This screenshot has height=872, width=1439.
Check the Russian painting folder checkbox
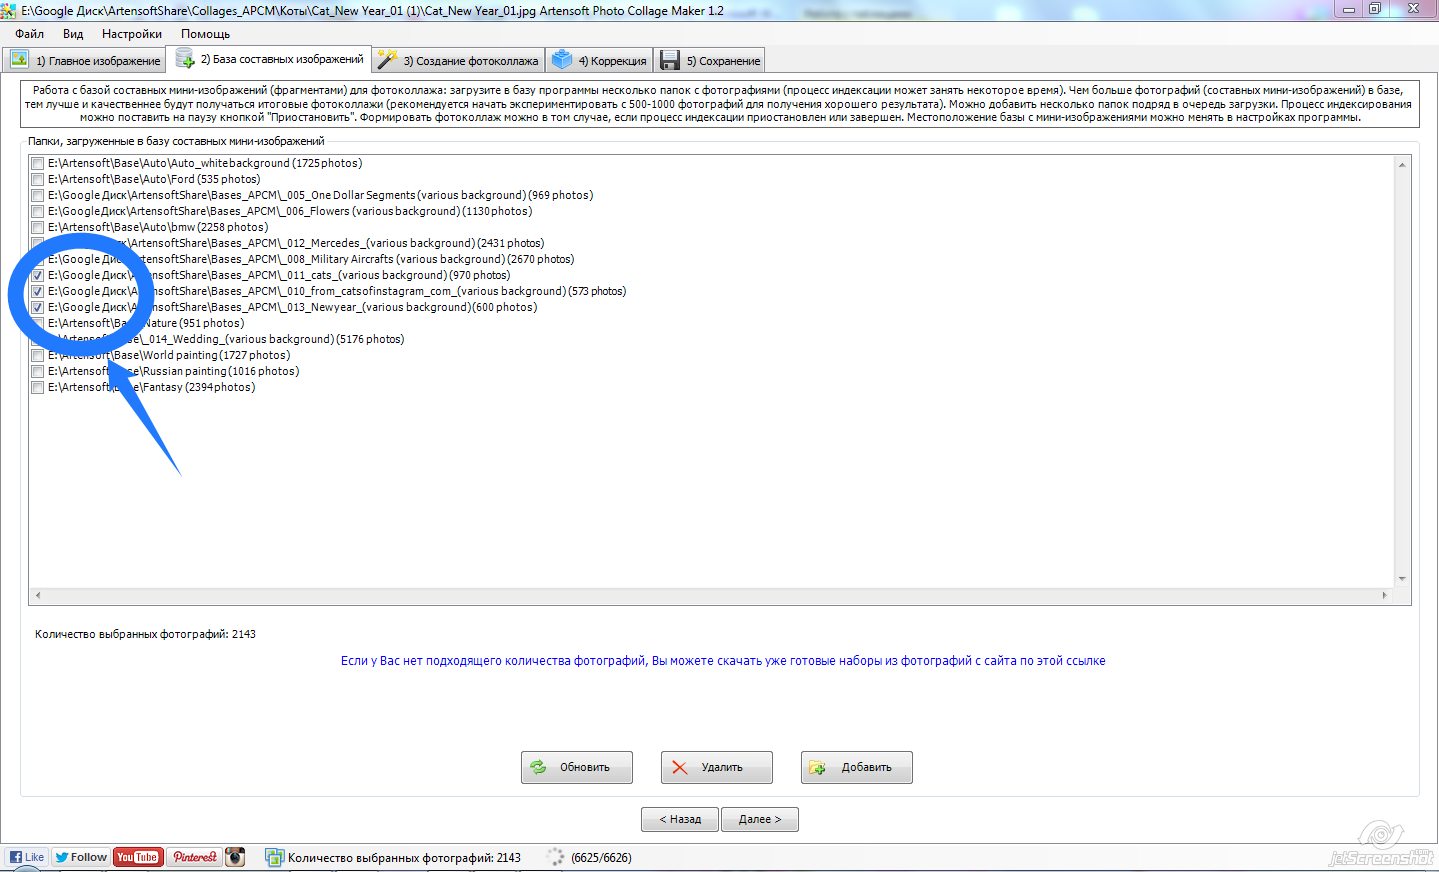click(38, 371)
